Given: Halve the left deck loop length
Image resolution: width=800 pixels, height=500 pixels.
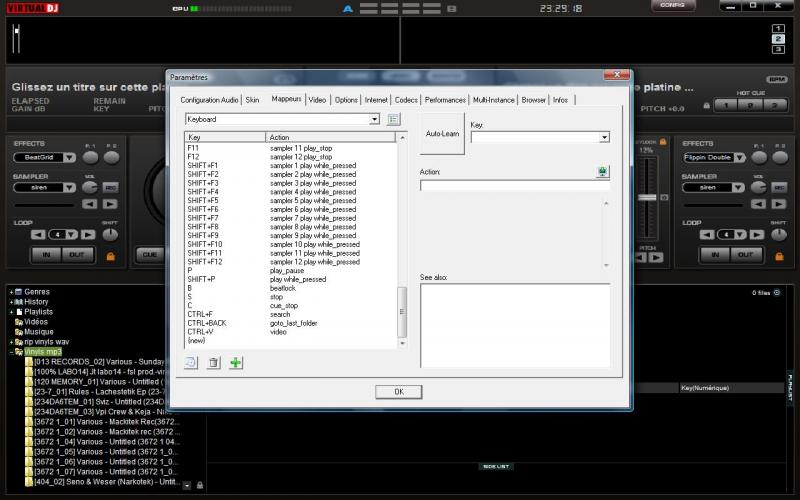Looking at the screenshot, I should [x=38, y=235].
